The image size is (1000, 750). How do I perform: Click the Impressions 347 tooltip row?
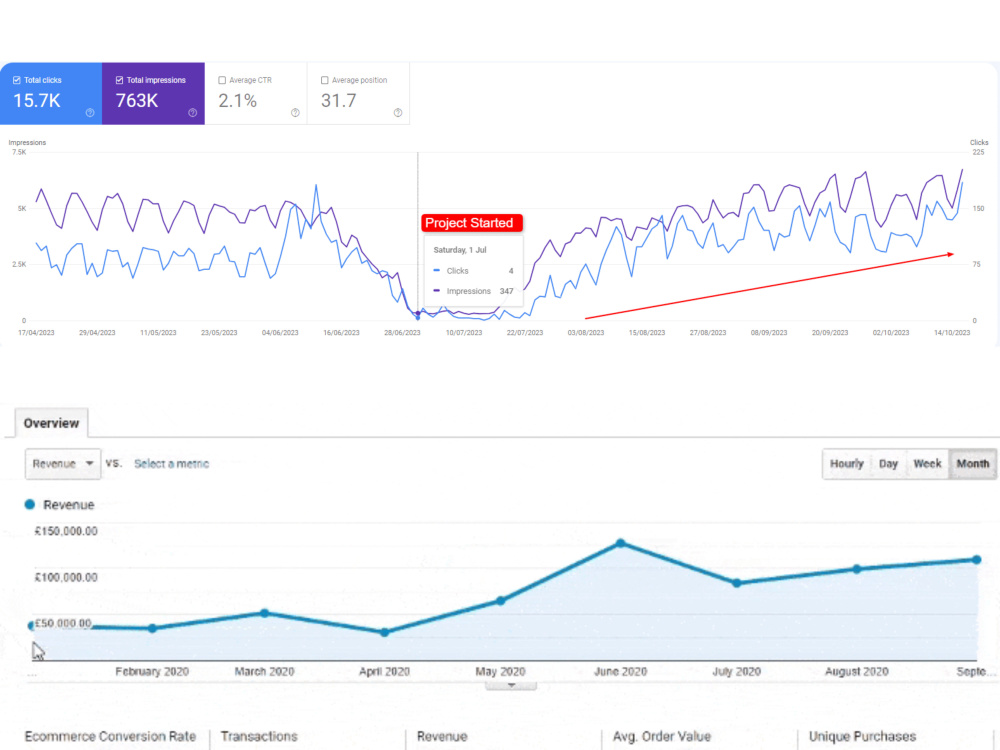473,291
